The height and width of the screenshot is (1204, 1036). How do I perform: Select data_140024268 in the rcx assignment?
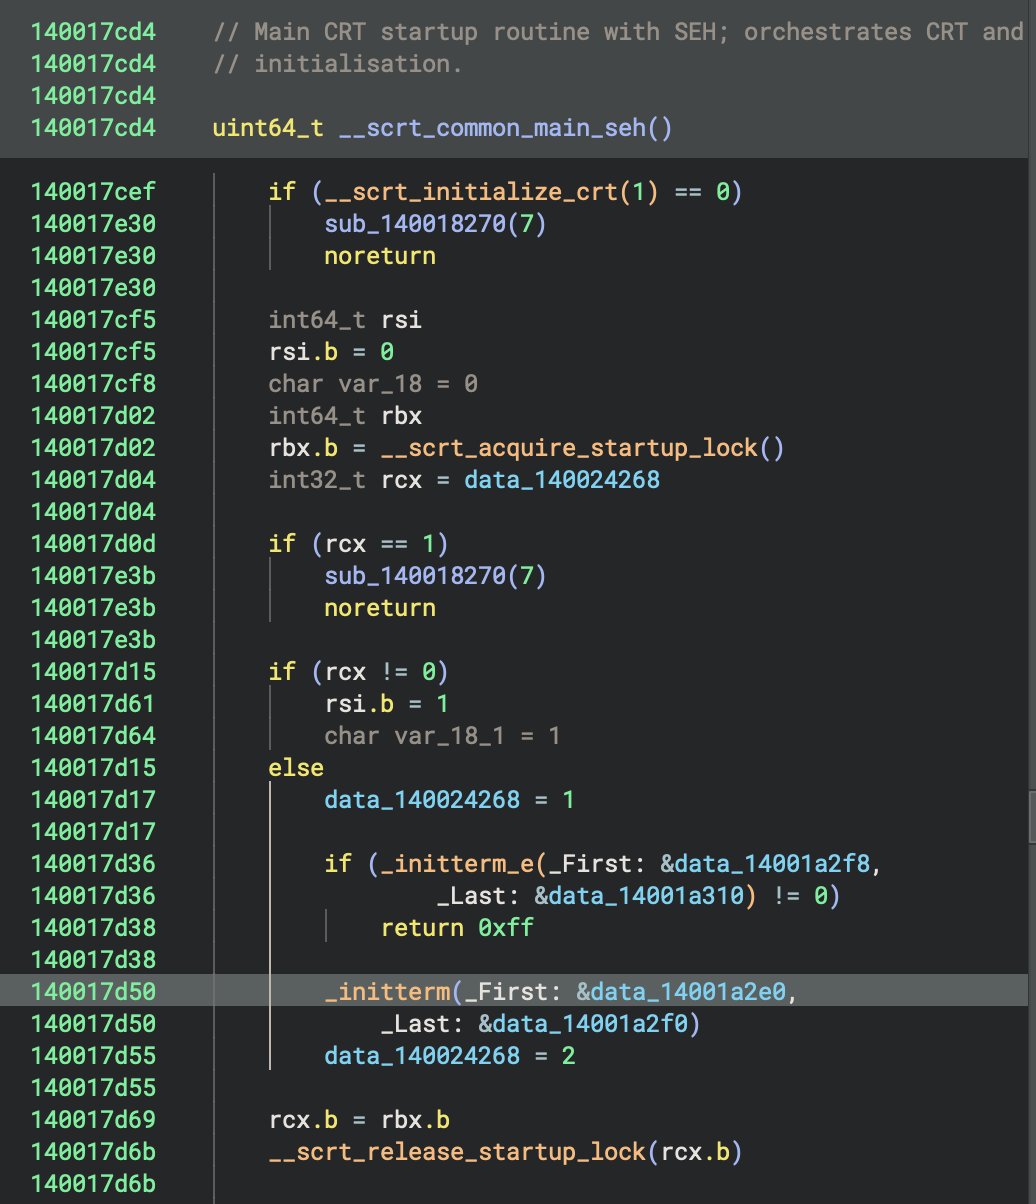562,479
